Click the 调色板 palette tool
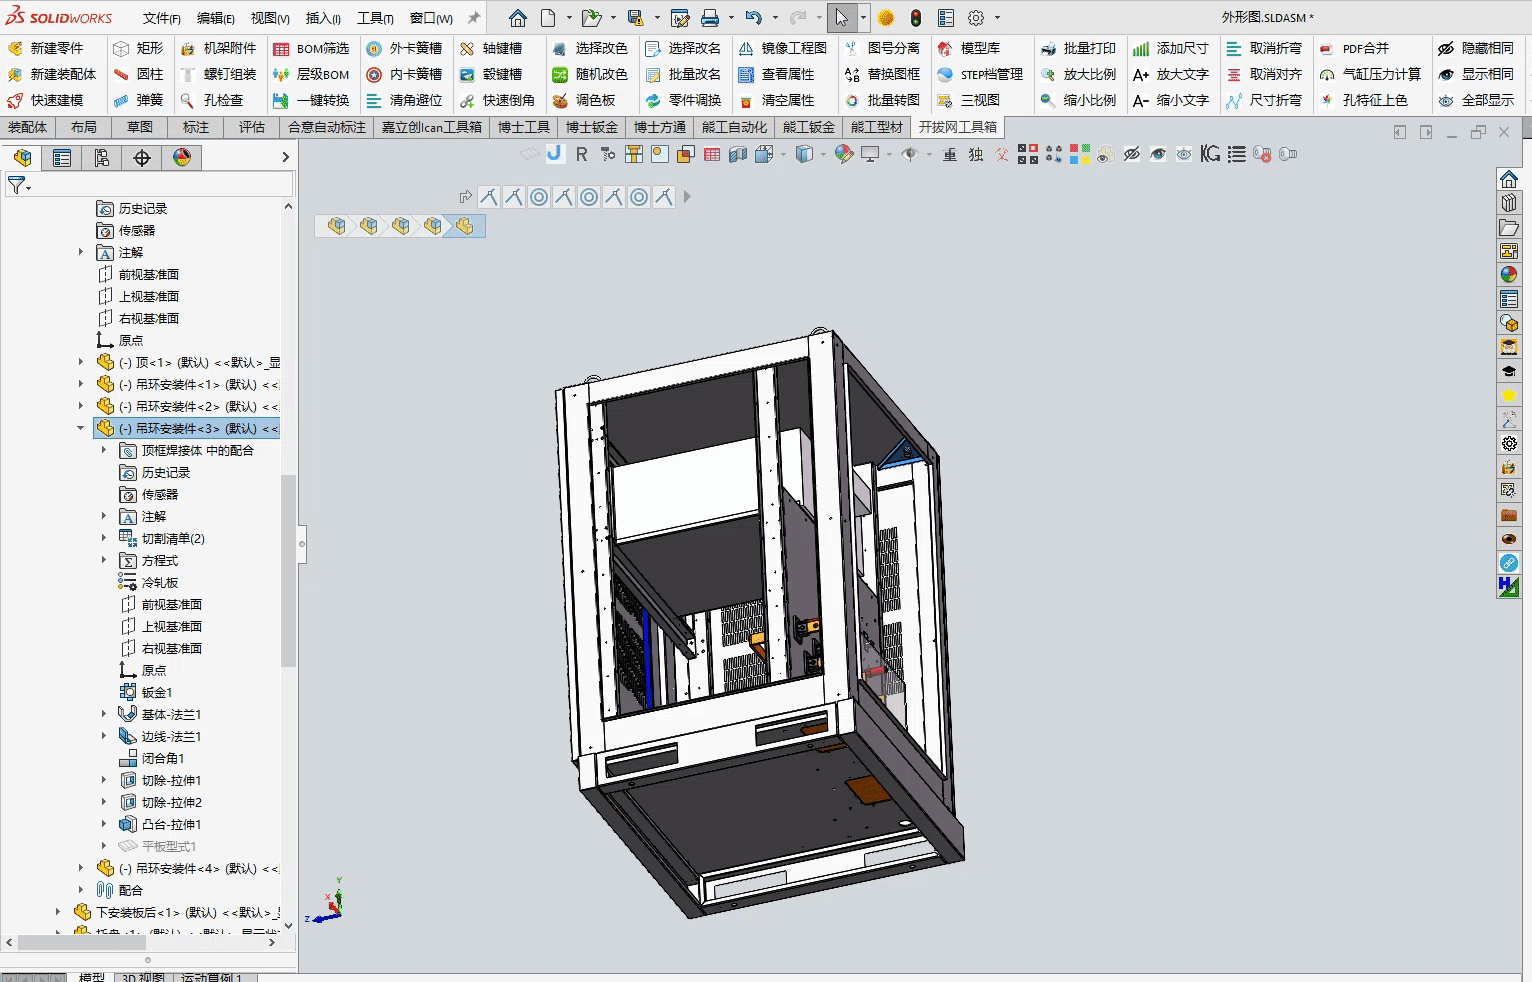Screen dimensions: 1532x982 click(587, 100)
